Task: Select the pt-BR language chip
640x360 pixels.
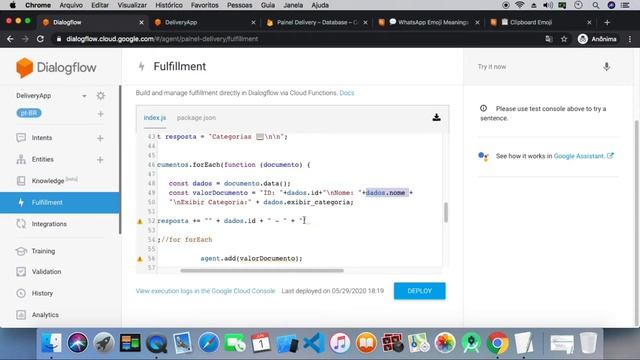Action: pyautogui.click(x=29, y=113)
